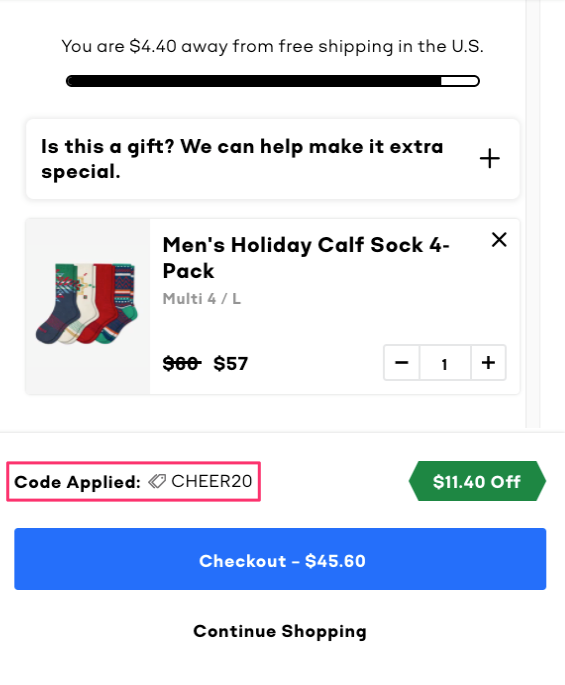Expand the gift options plus icon
Screen dimensions: 565x685
(489, 158)
